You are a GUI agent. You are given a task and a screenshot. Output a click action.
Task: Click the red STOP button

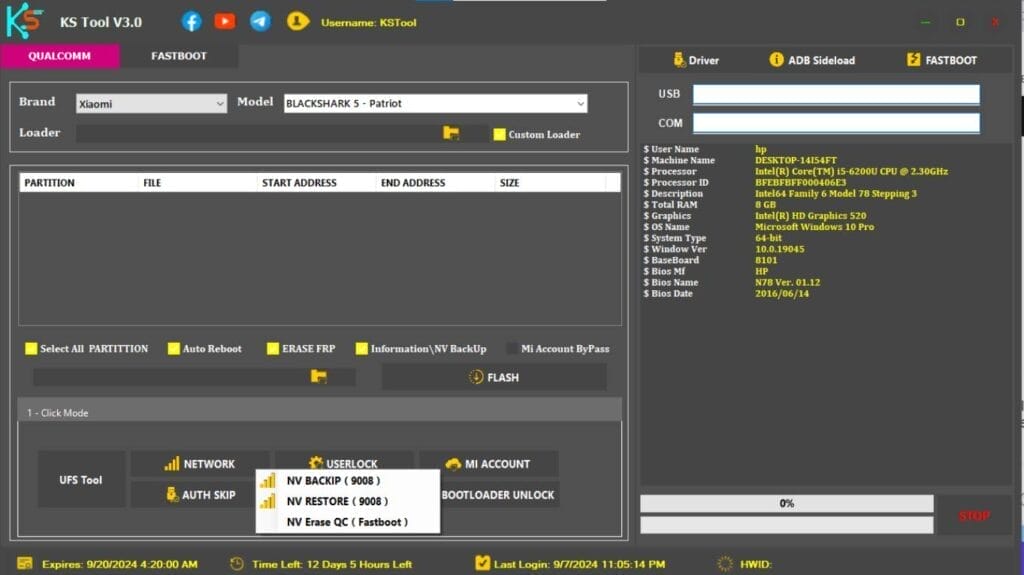click(x=974, y=516)
